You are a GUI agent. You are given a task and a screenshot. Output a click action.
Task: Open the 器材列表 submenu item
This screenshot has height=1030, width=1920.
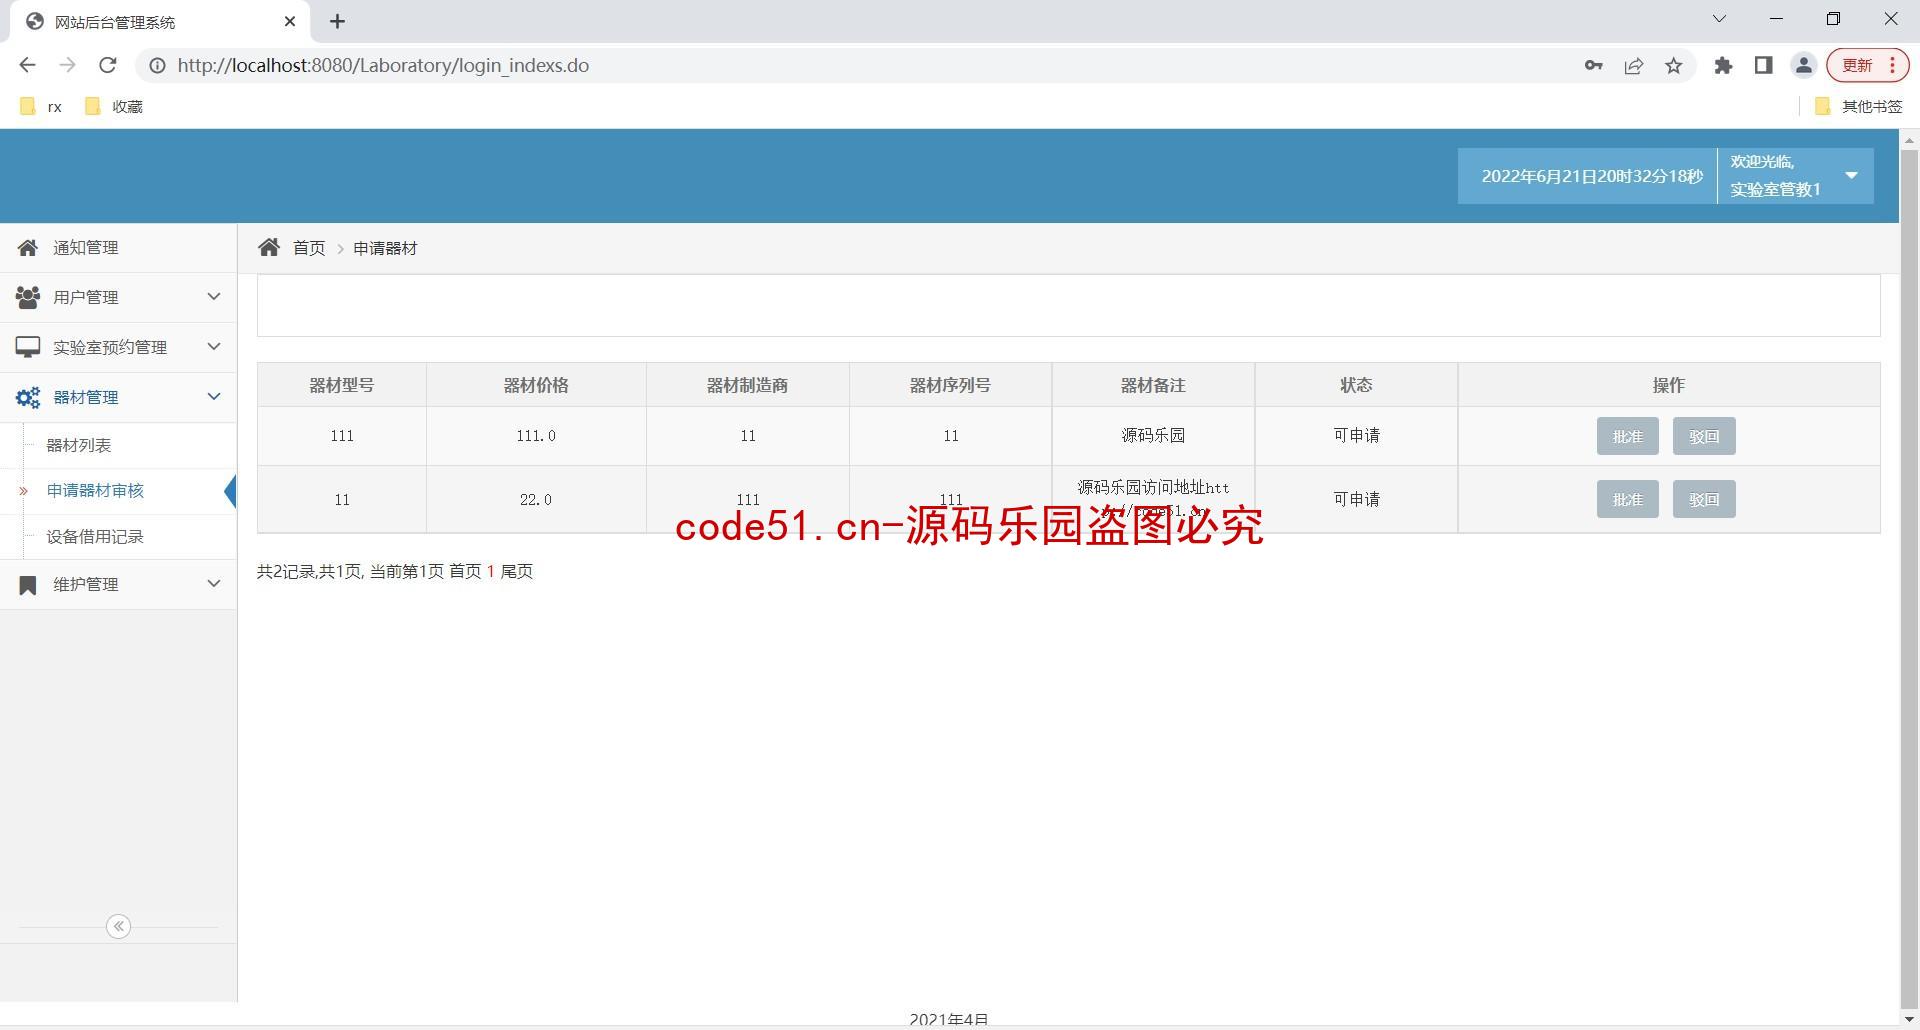pos(79,445)
